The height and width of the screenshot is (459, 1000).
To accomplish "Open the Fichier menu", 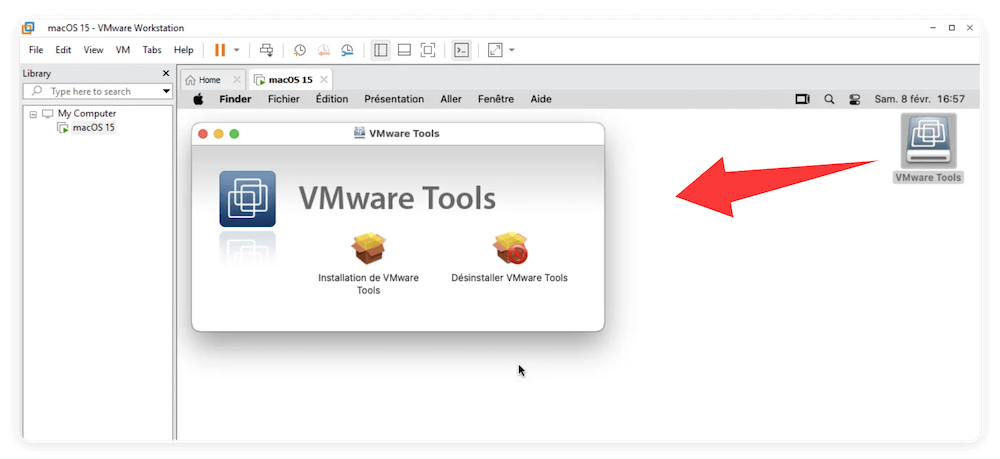I will (284, 99).
